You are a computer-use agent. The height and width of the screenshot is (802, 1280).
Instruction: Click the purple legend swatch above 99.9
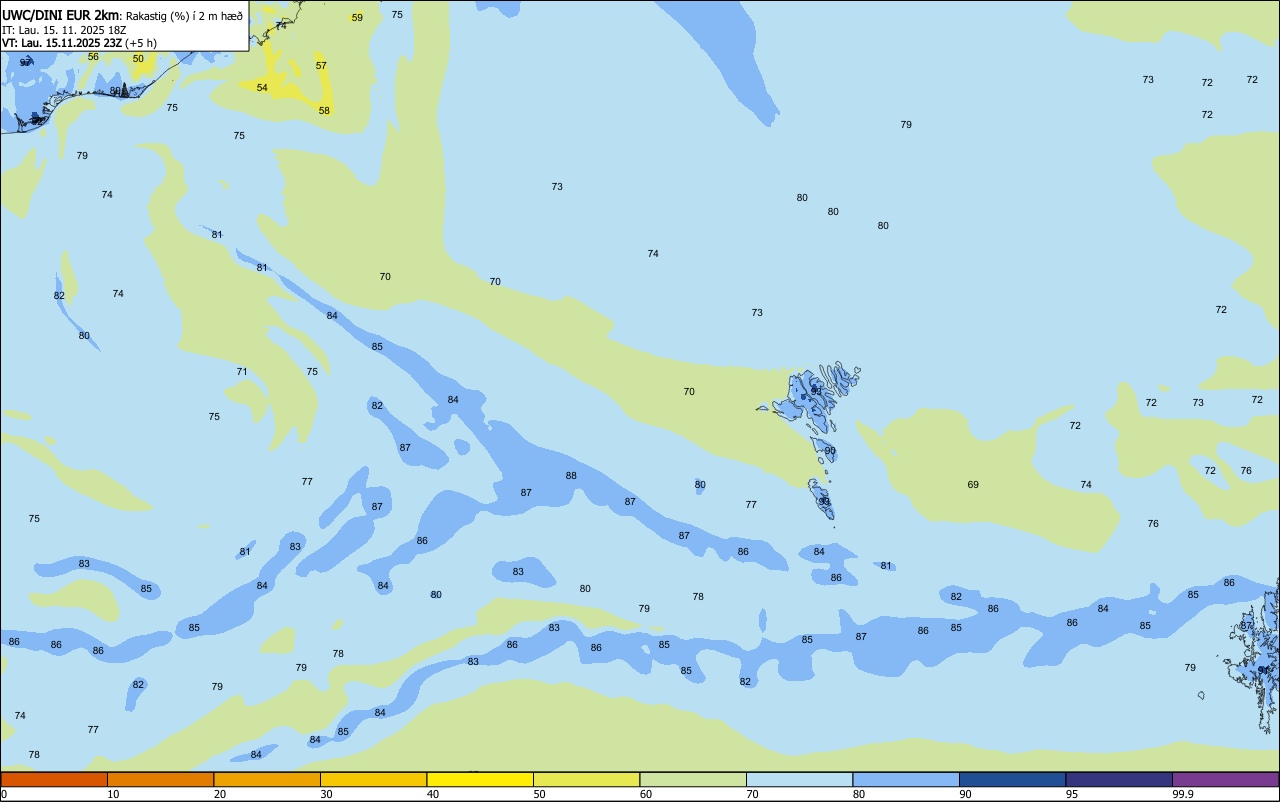1225,779
